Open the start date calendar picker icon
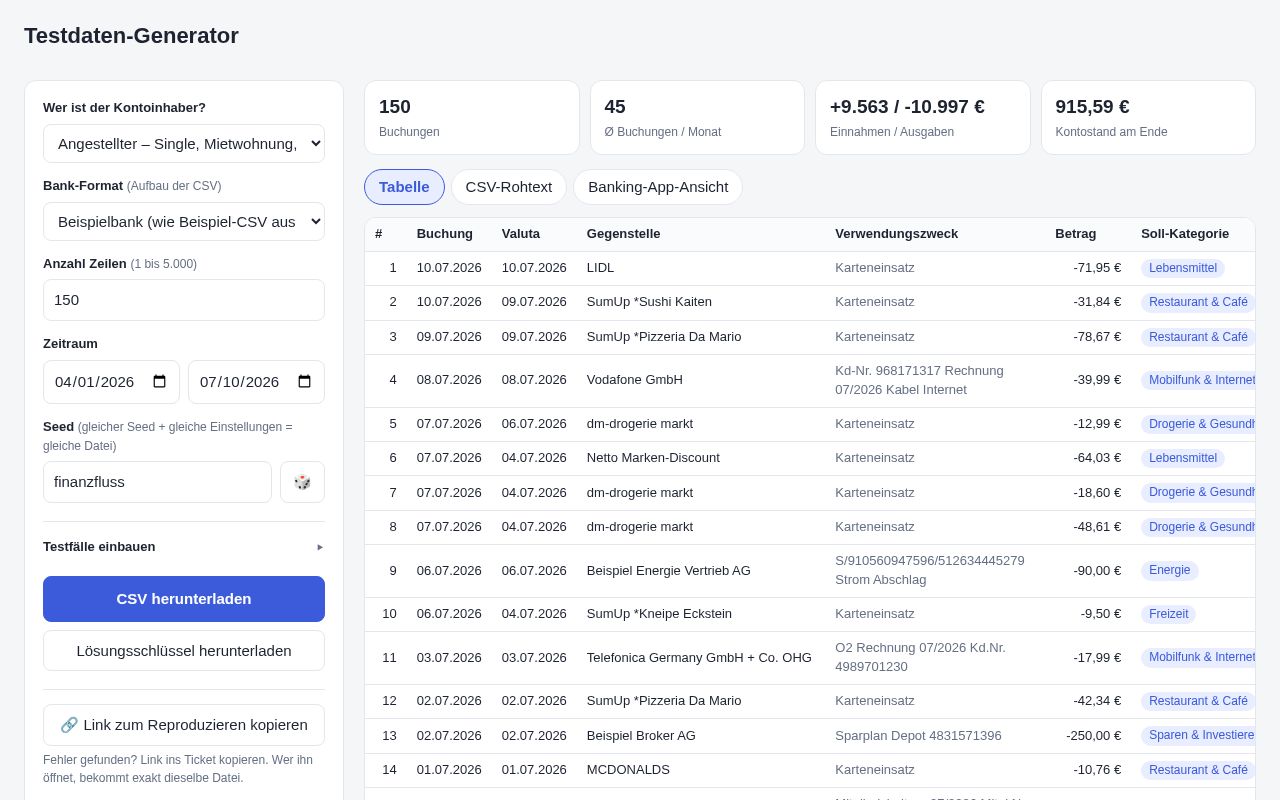Viewport: 1280px width, 800px height. (159, 382)
